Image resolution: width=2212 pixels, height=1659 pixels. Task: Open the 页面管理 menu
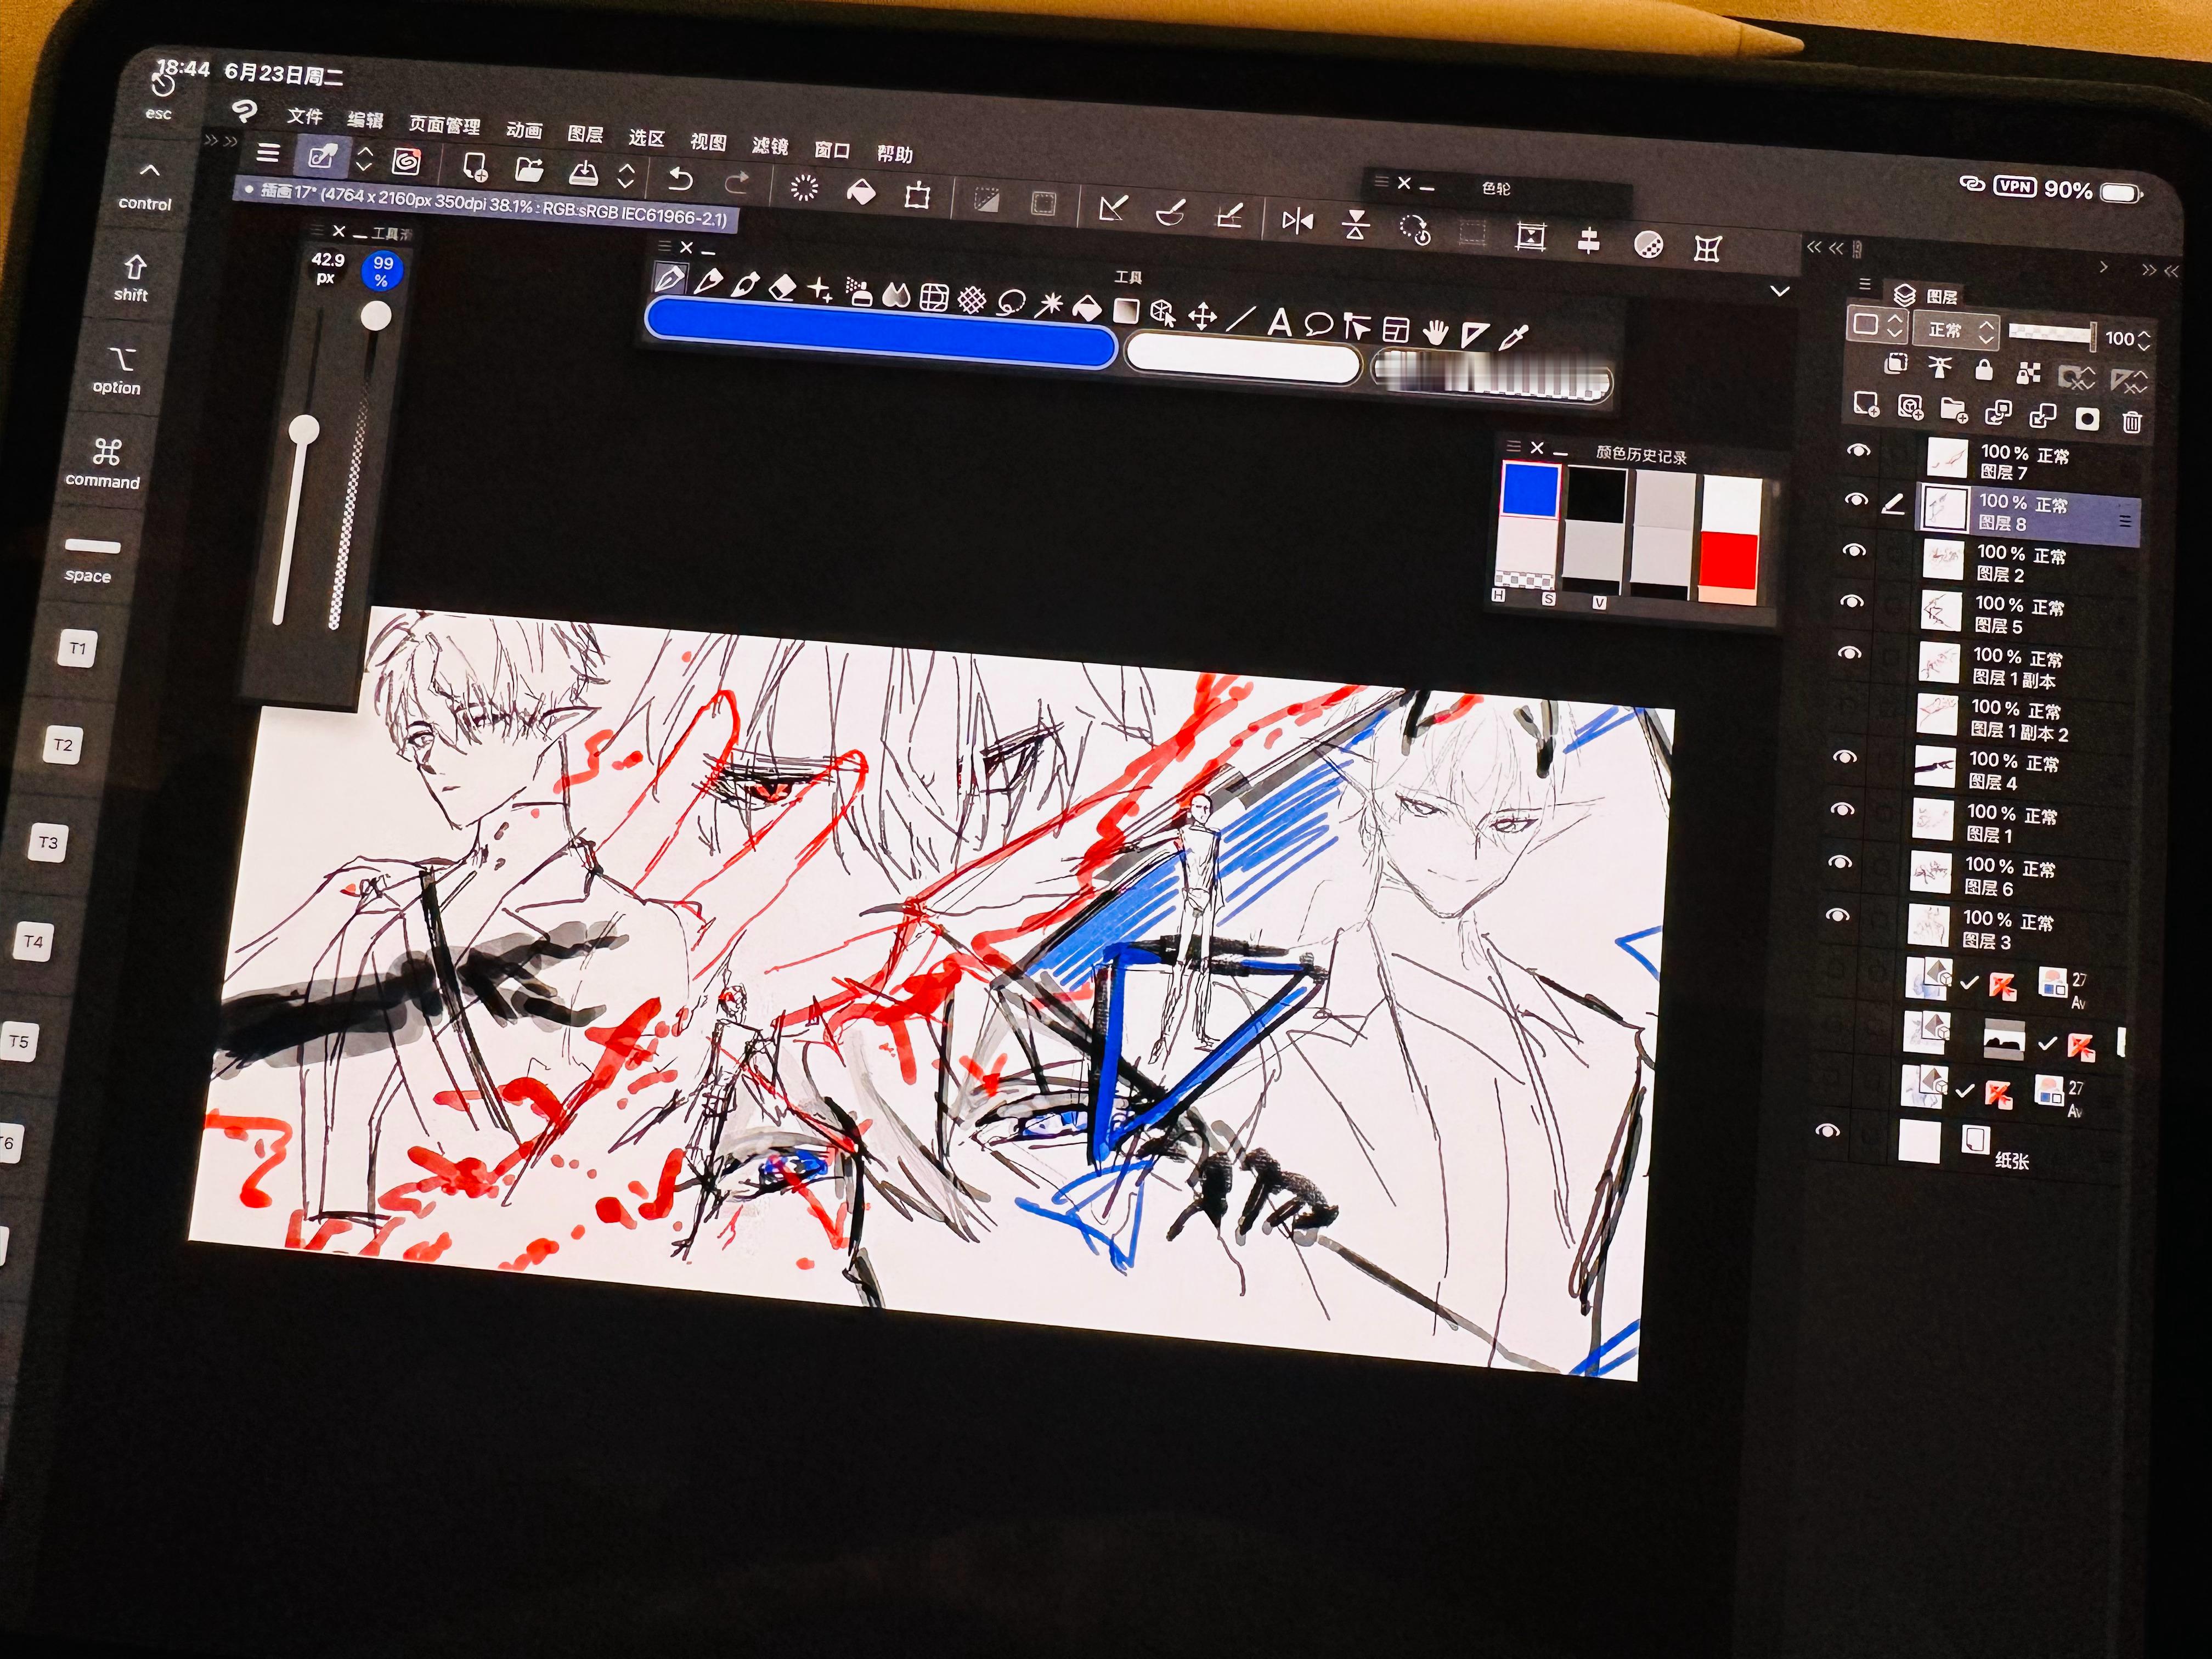point(444,125)
